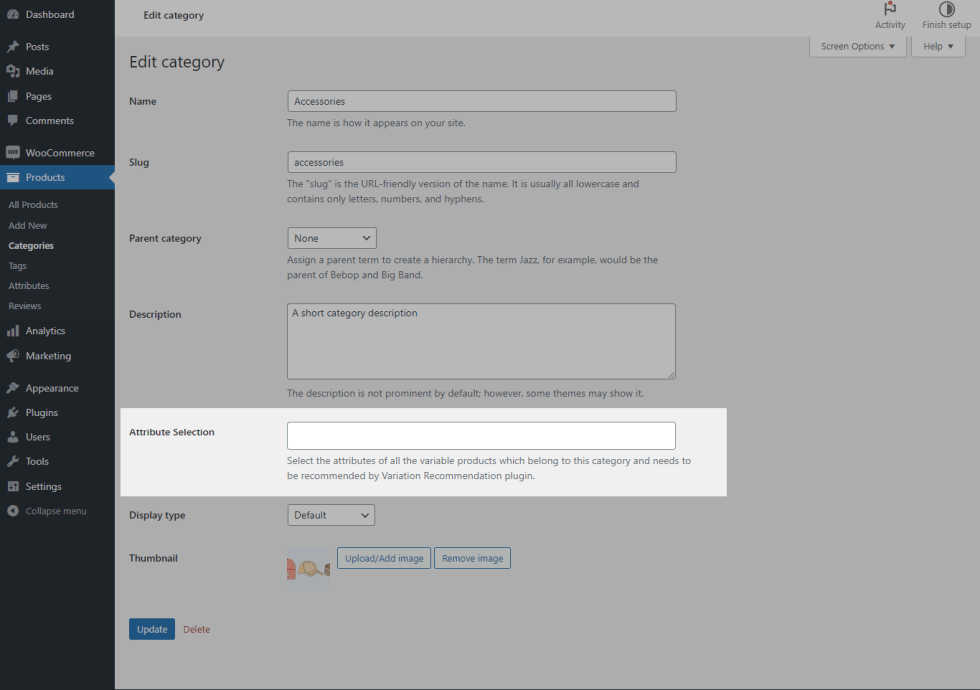This screenshot has height=690, width=980.
Task: Click the Tools wrench icon
Action: 12,461
